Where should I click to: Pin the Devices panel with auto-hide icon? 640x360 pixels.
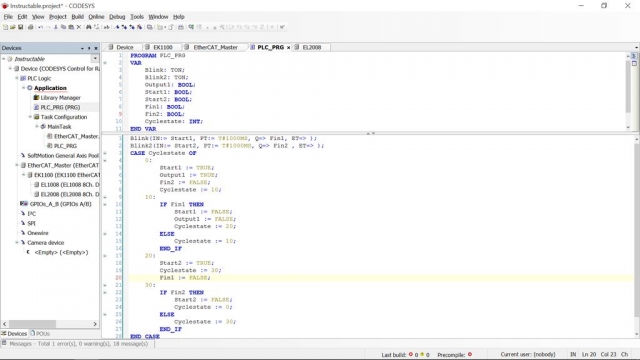(89, 48)
